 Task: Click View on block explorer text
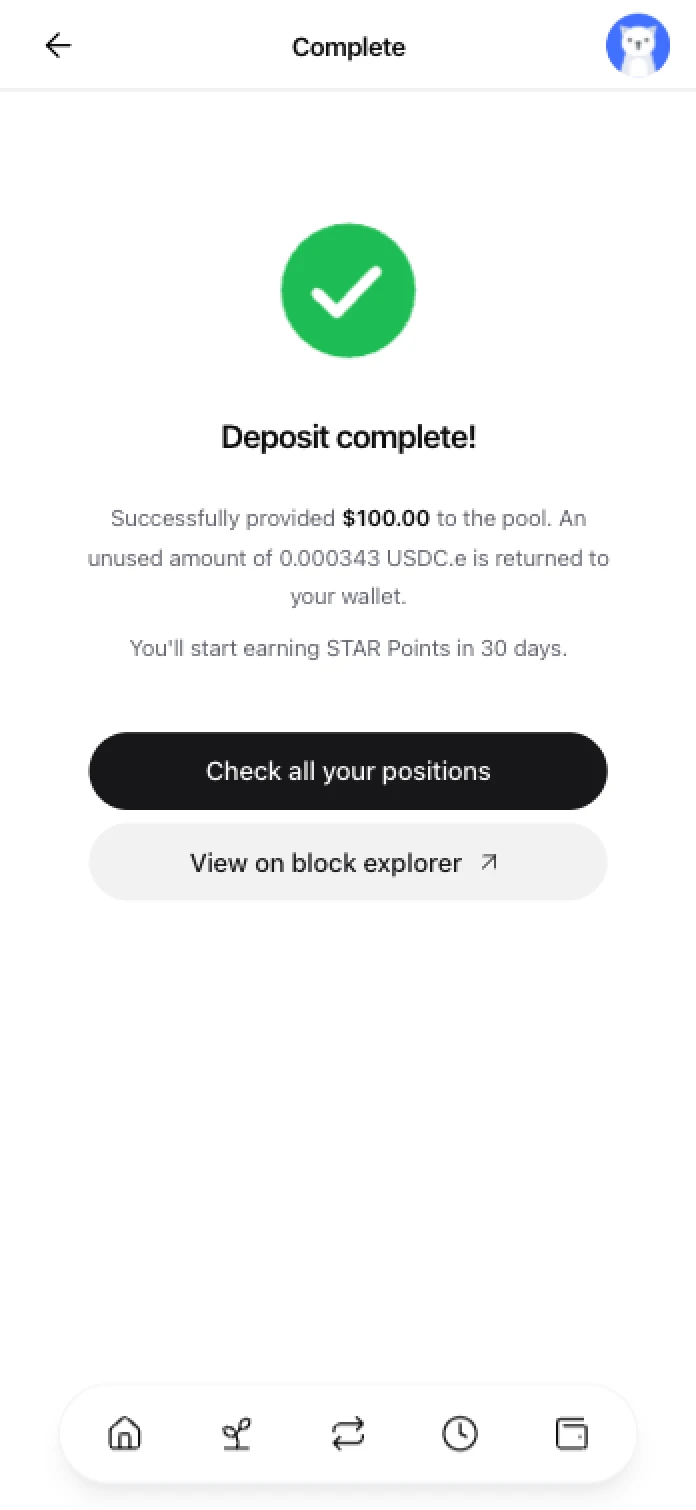click(326, 863)
